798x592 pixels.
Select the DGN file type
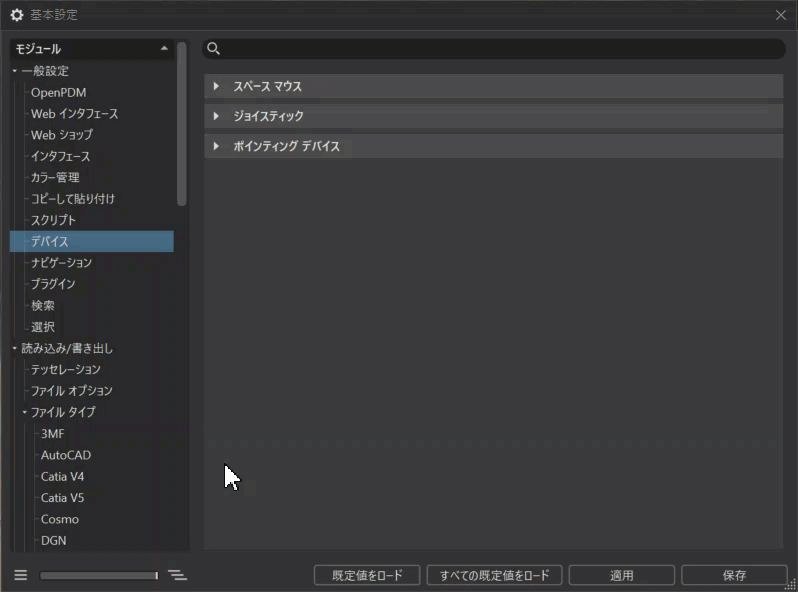tap(53, 541)
